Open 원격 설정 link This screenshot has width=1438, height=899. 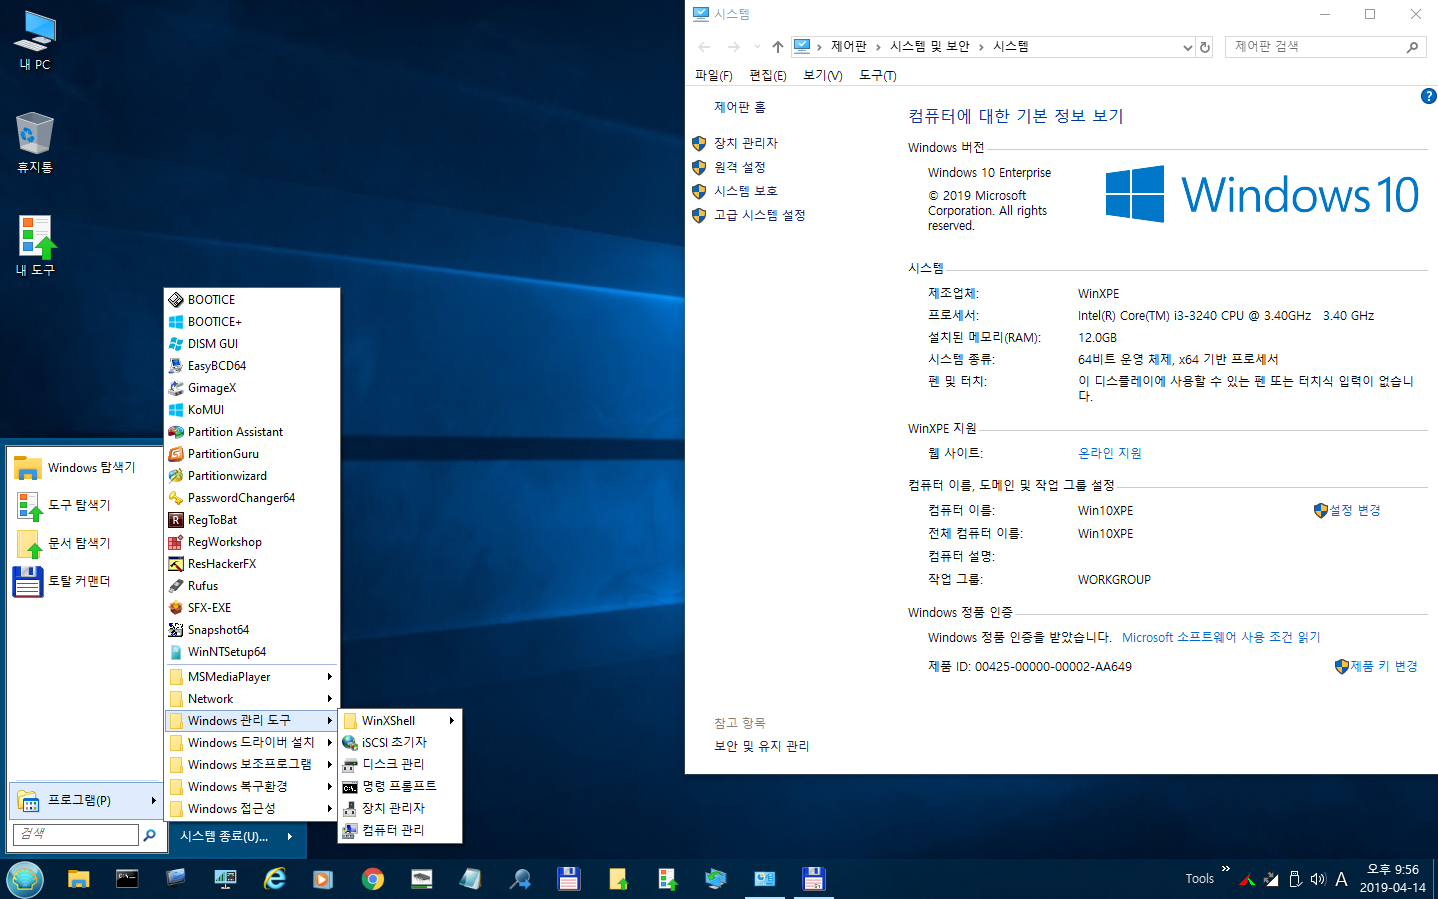[x=740, y=167]
